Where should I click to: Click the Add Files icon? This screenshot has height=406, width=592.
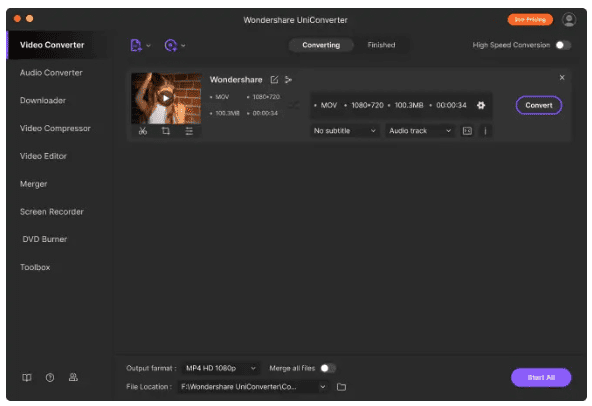click(x=136, y=45)
